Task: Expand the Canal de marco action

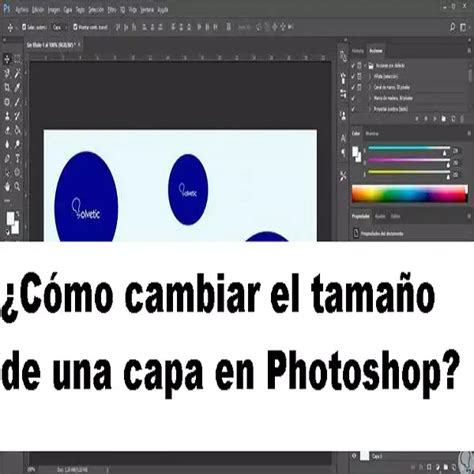Action: click(x=370, y=87)
